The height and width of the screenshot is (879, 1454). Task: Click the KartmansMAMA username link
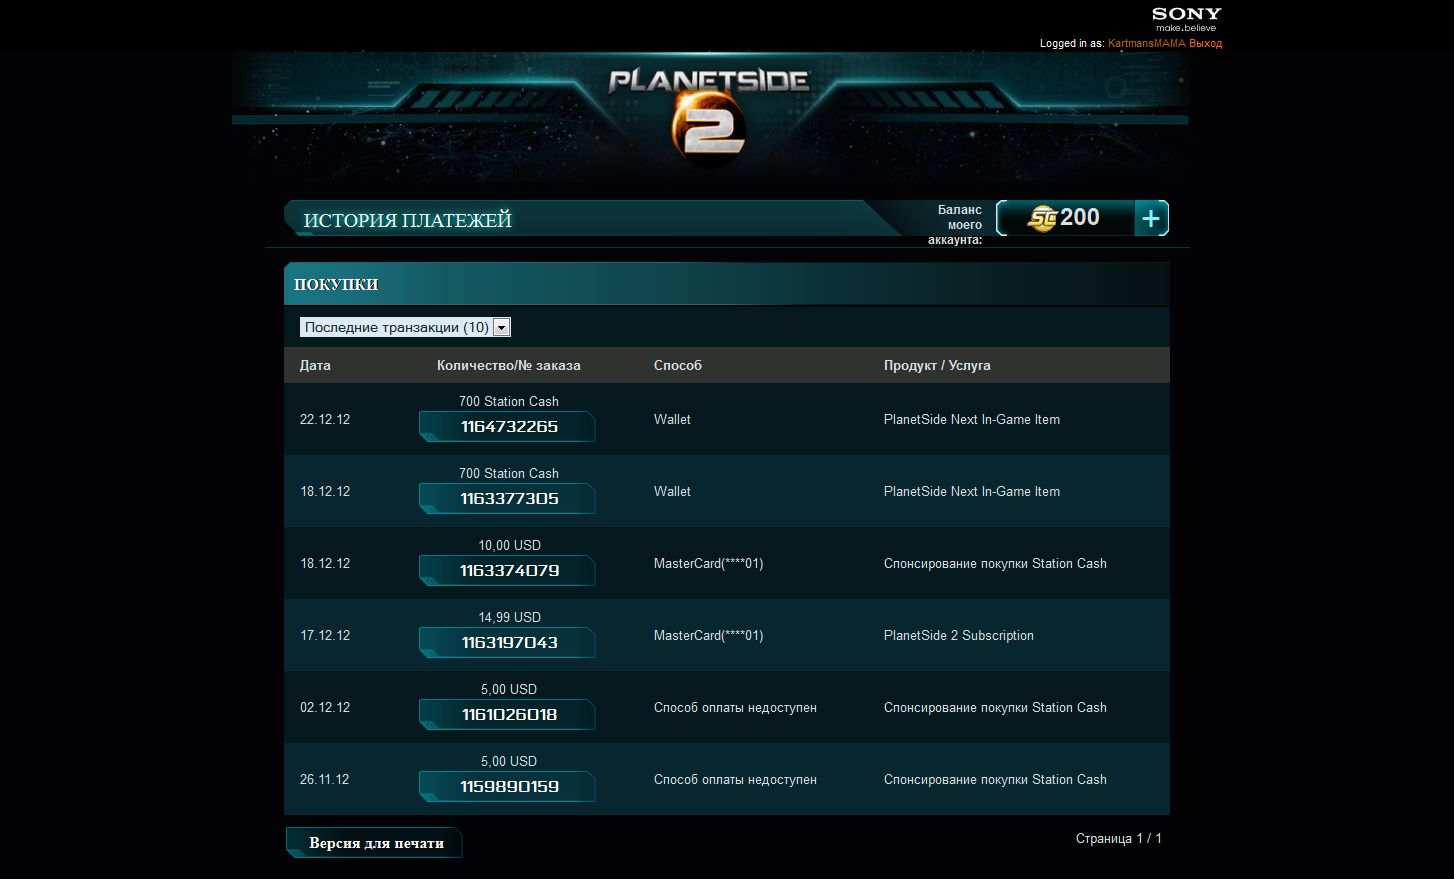coord(1146,44)
